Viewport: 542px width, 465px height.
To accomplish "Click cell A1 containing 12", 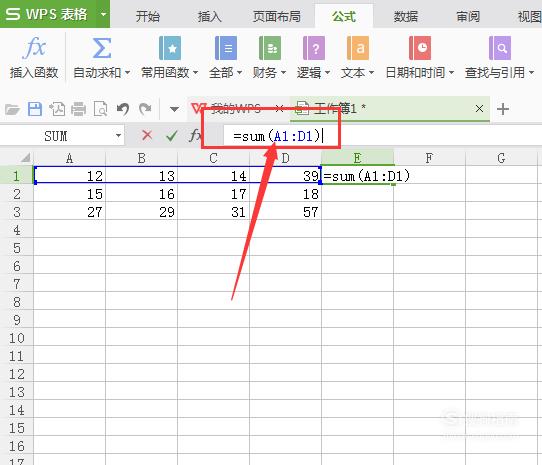I will click(x=69, y=176).
